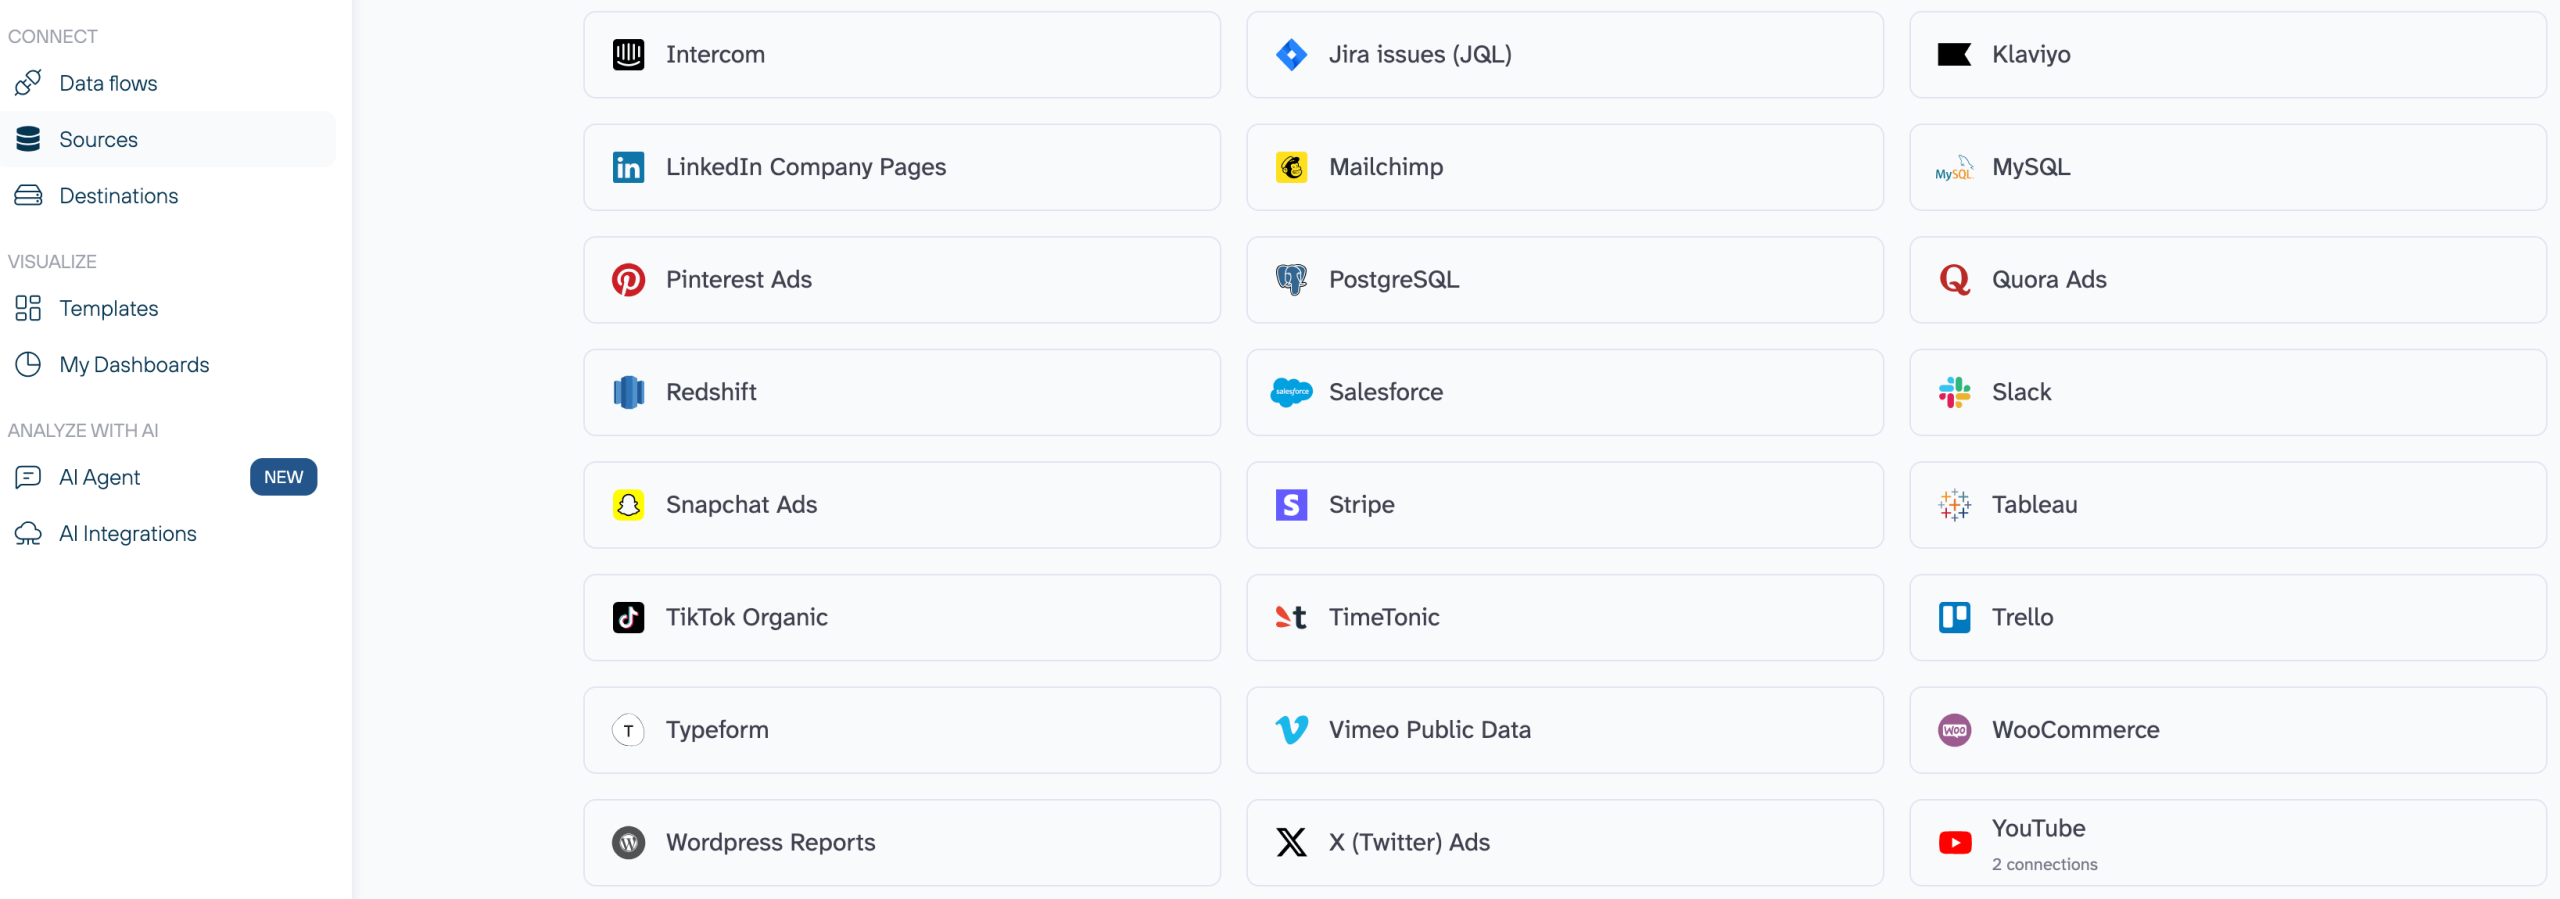Click the NEW badge beside AI Agent

pos(283,477)
